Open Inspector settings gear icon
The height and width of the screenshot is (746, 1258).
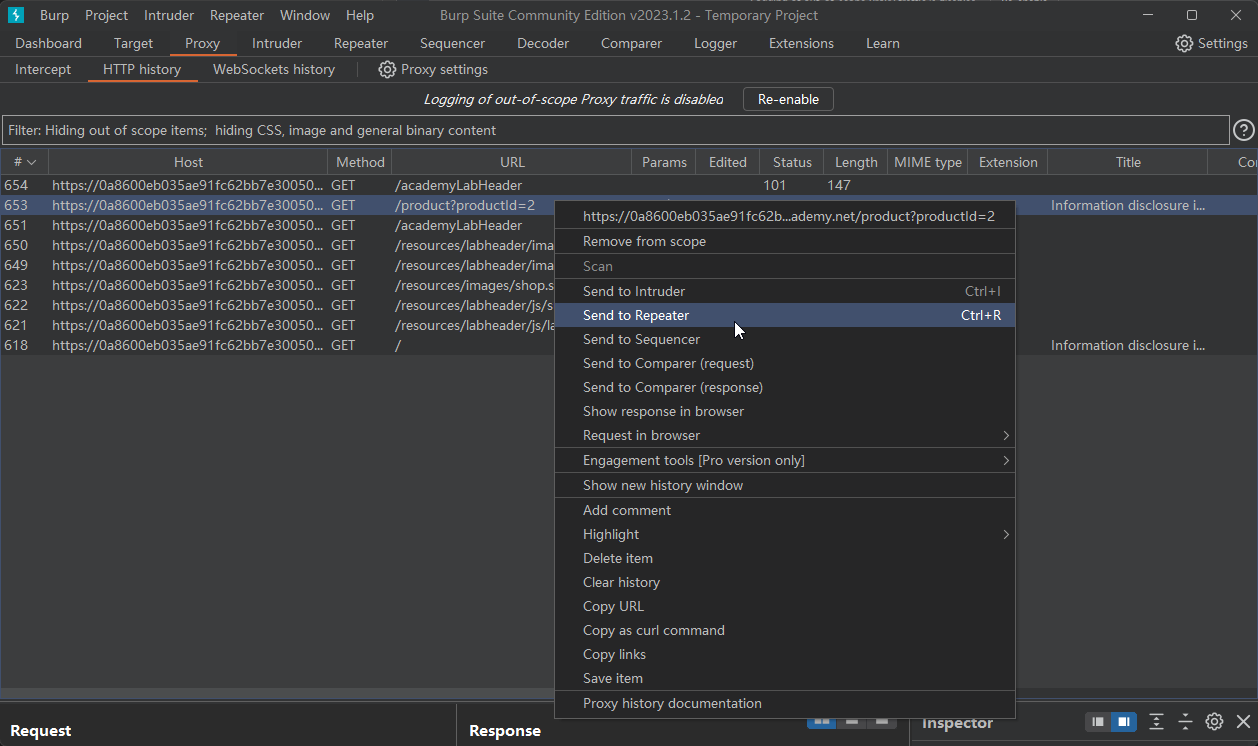point(1214,722)
